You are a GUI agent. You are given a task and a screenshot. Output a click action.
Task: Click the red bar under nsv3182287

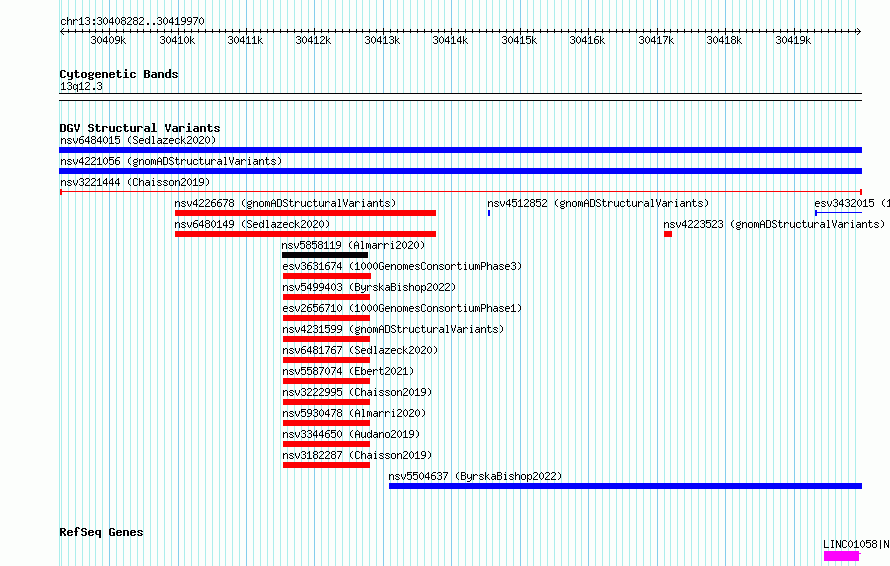tap(326, 465)
